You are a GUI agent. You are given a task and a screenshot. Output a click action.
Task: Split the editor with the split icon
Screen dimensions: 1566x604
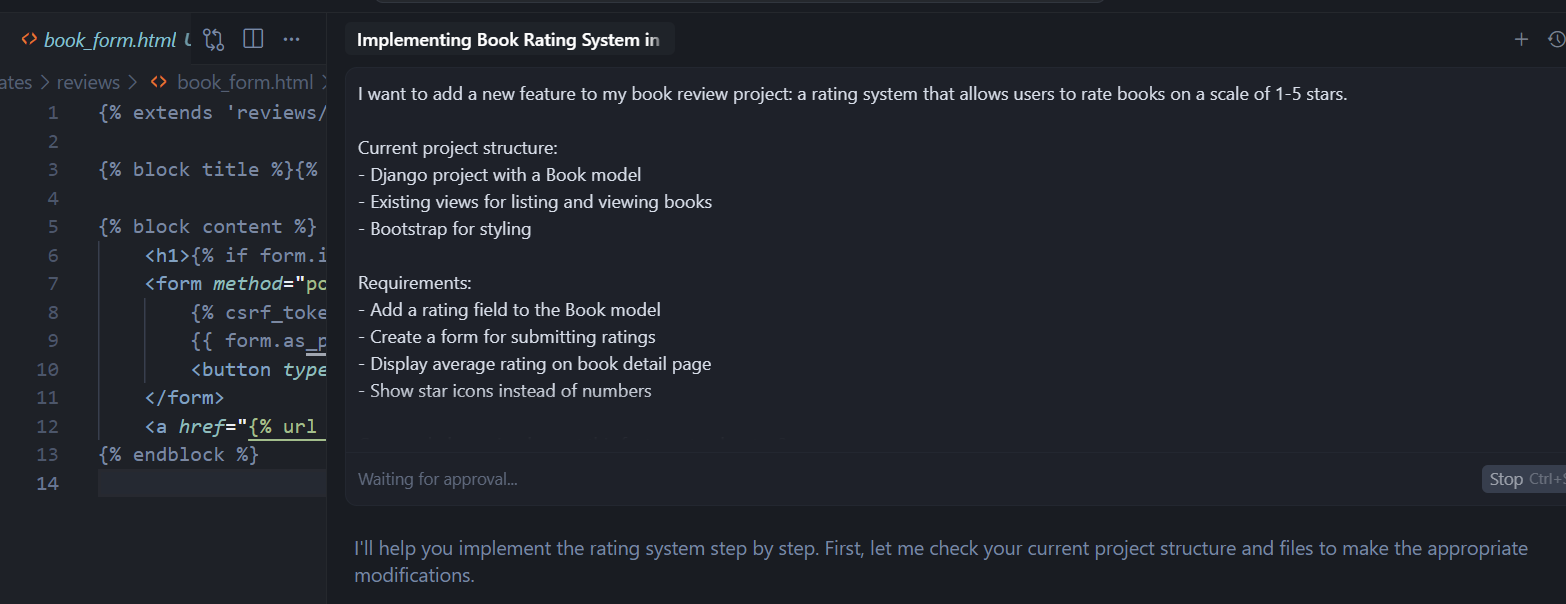point(253,39)
